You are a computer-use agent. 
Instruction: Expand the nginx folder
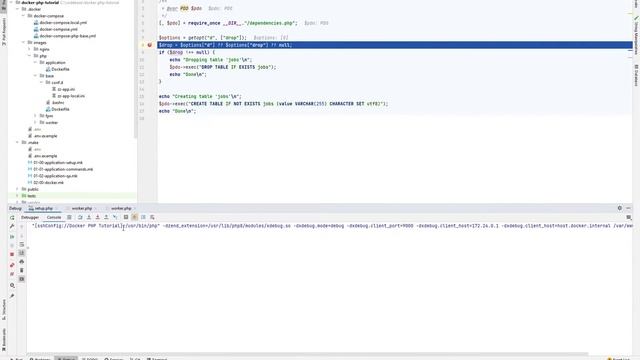pos(29,49)
